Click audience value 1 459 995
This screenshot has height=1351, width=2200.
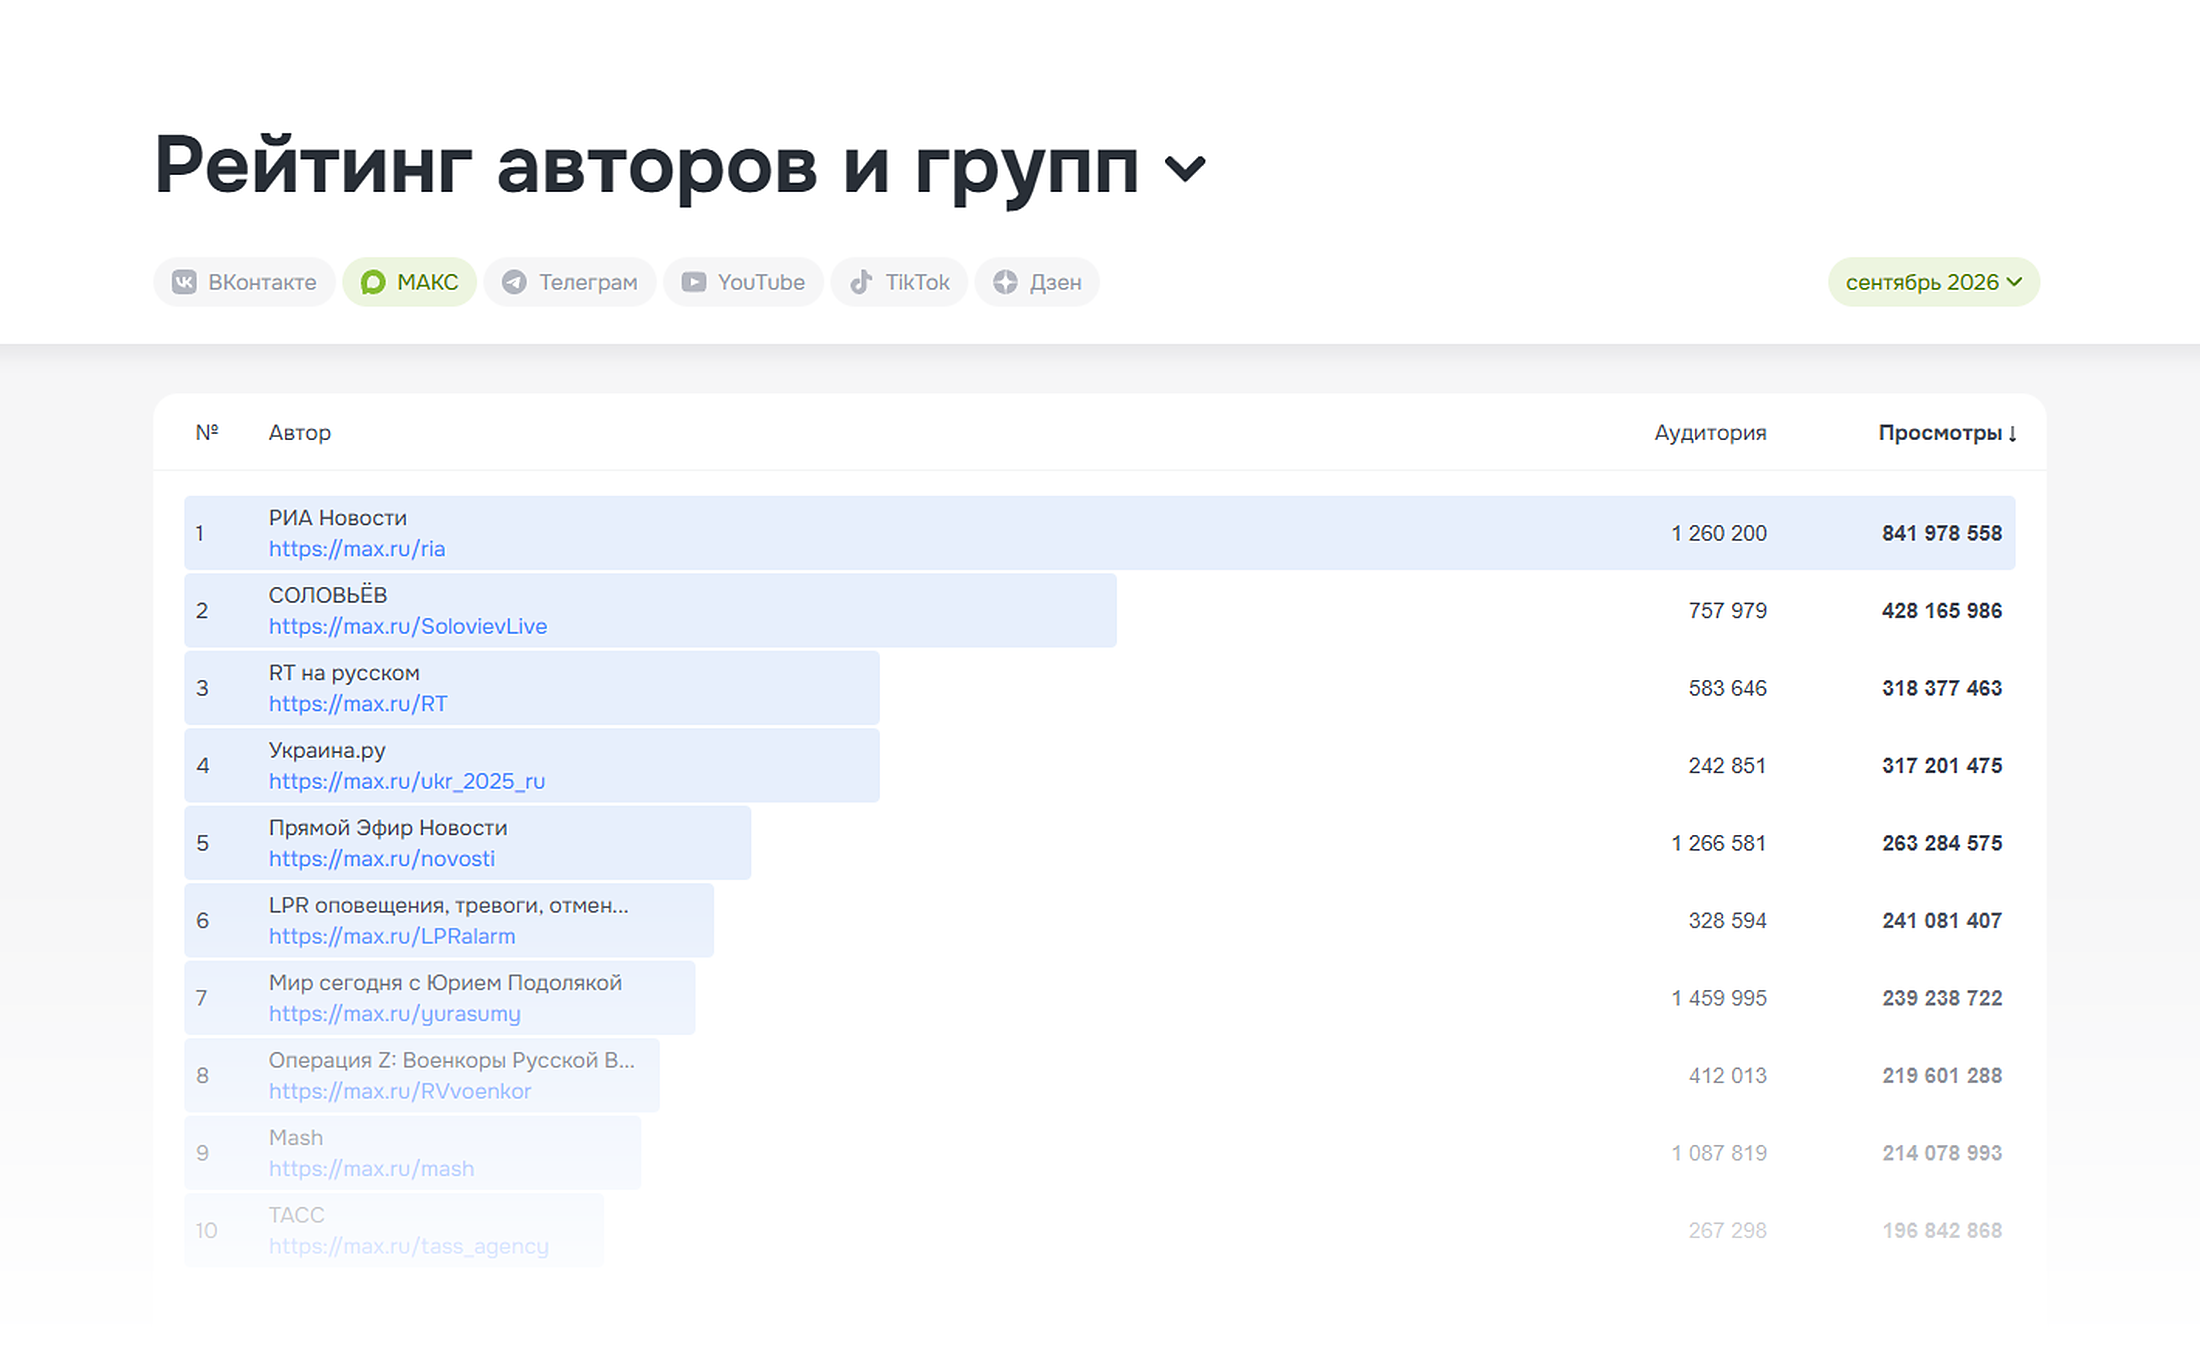click(x=1719, y=998)
